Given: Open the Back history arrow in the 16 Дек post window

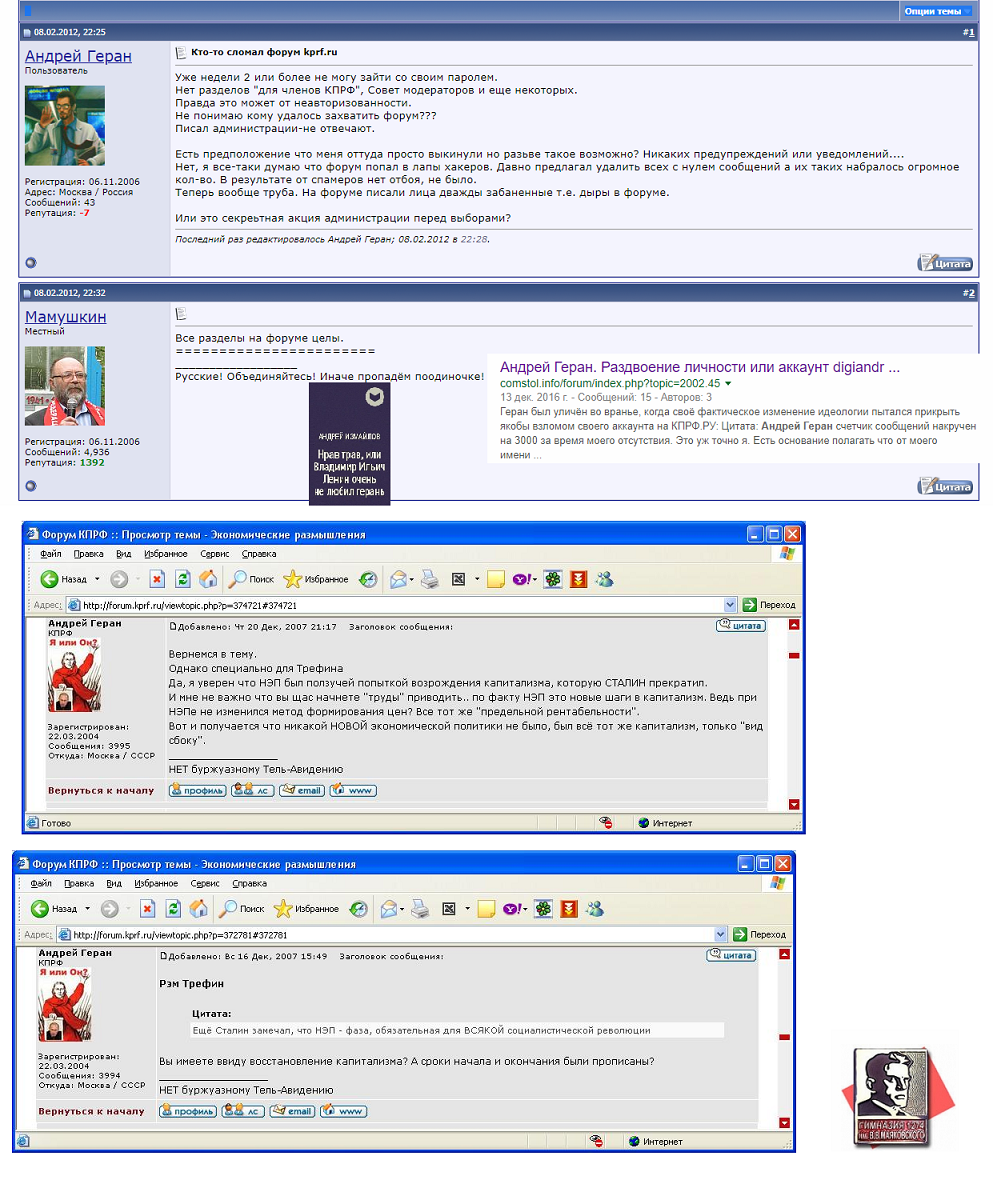Looking at the screenshot, I should (87, 909).
